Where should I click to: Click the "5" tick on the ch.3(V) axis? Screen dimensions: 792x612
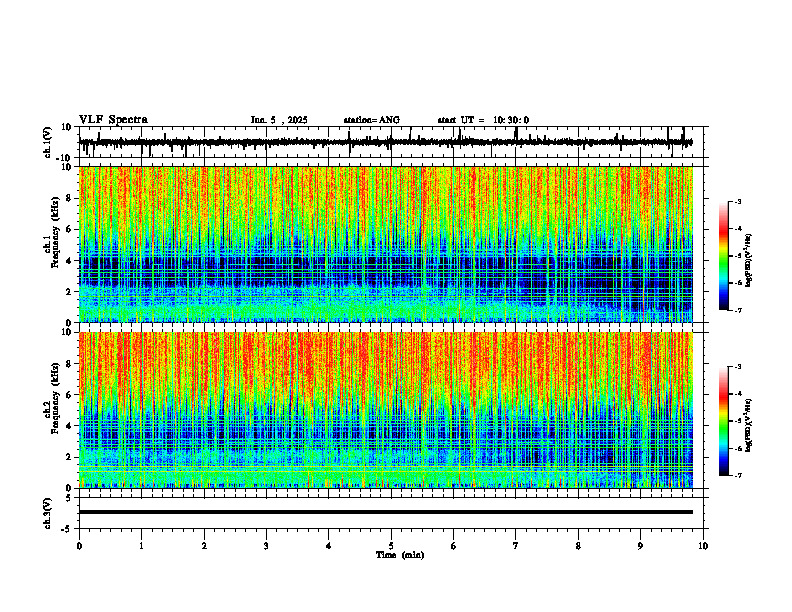[x=69, y=497]
